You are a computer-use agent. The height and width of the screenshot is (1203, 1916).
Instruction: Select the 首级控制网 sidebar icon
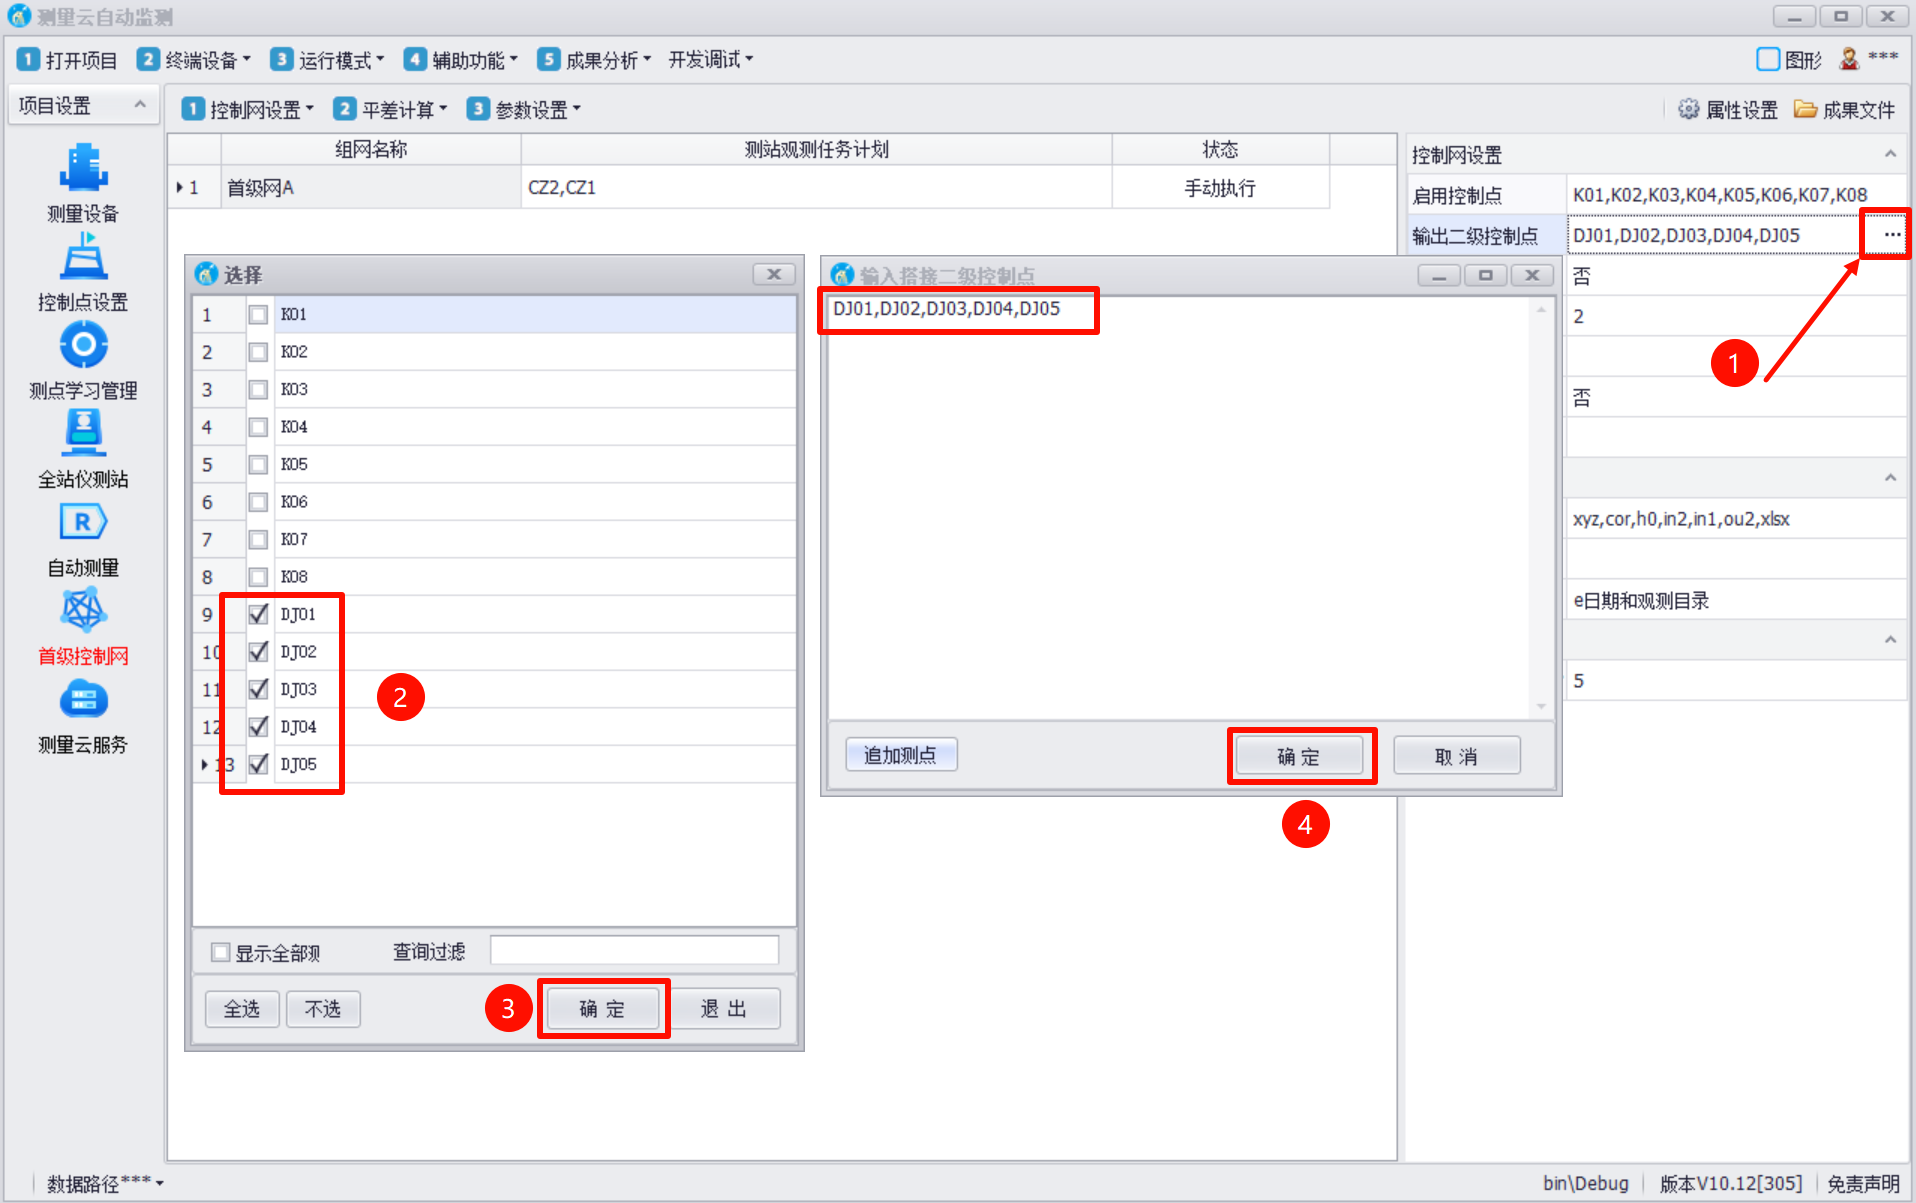click(83, 611)
